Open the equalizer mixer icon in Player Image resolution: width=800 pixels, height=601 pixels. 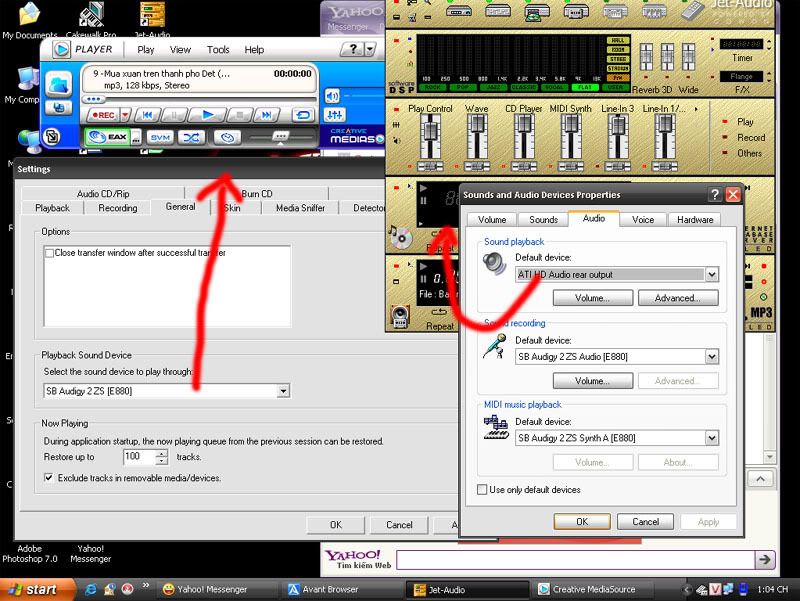click(335, 115)
